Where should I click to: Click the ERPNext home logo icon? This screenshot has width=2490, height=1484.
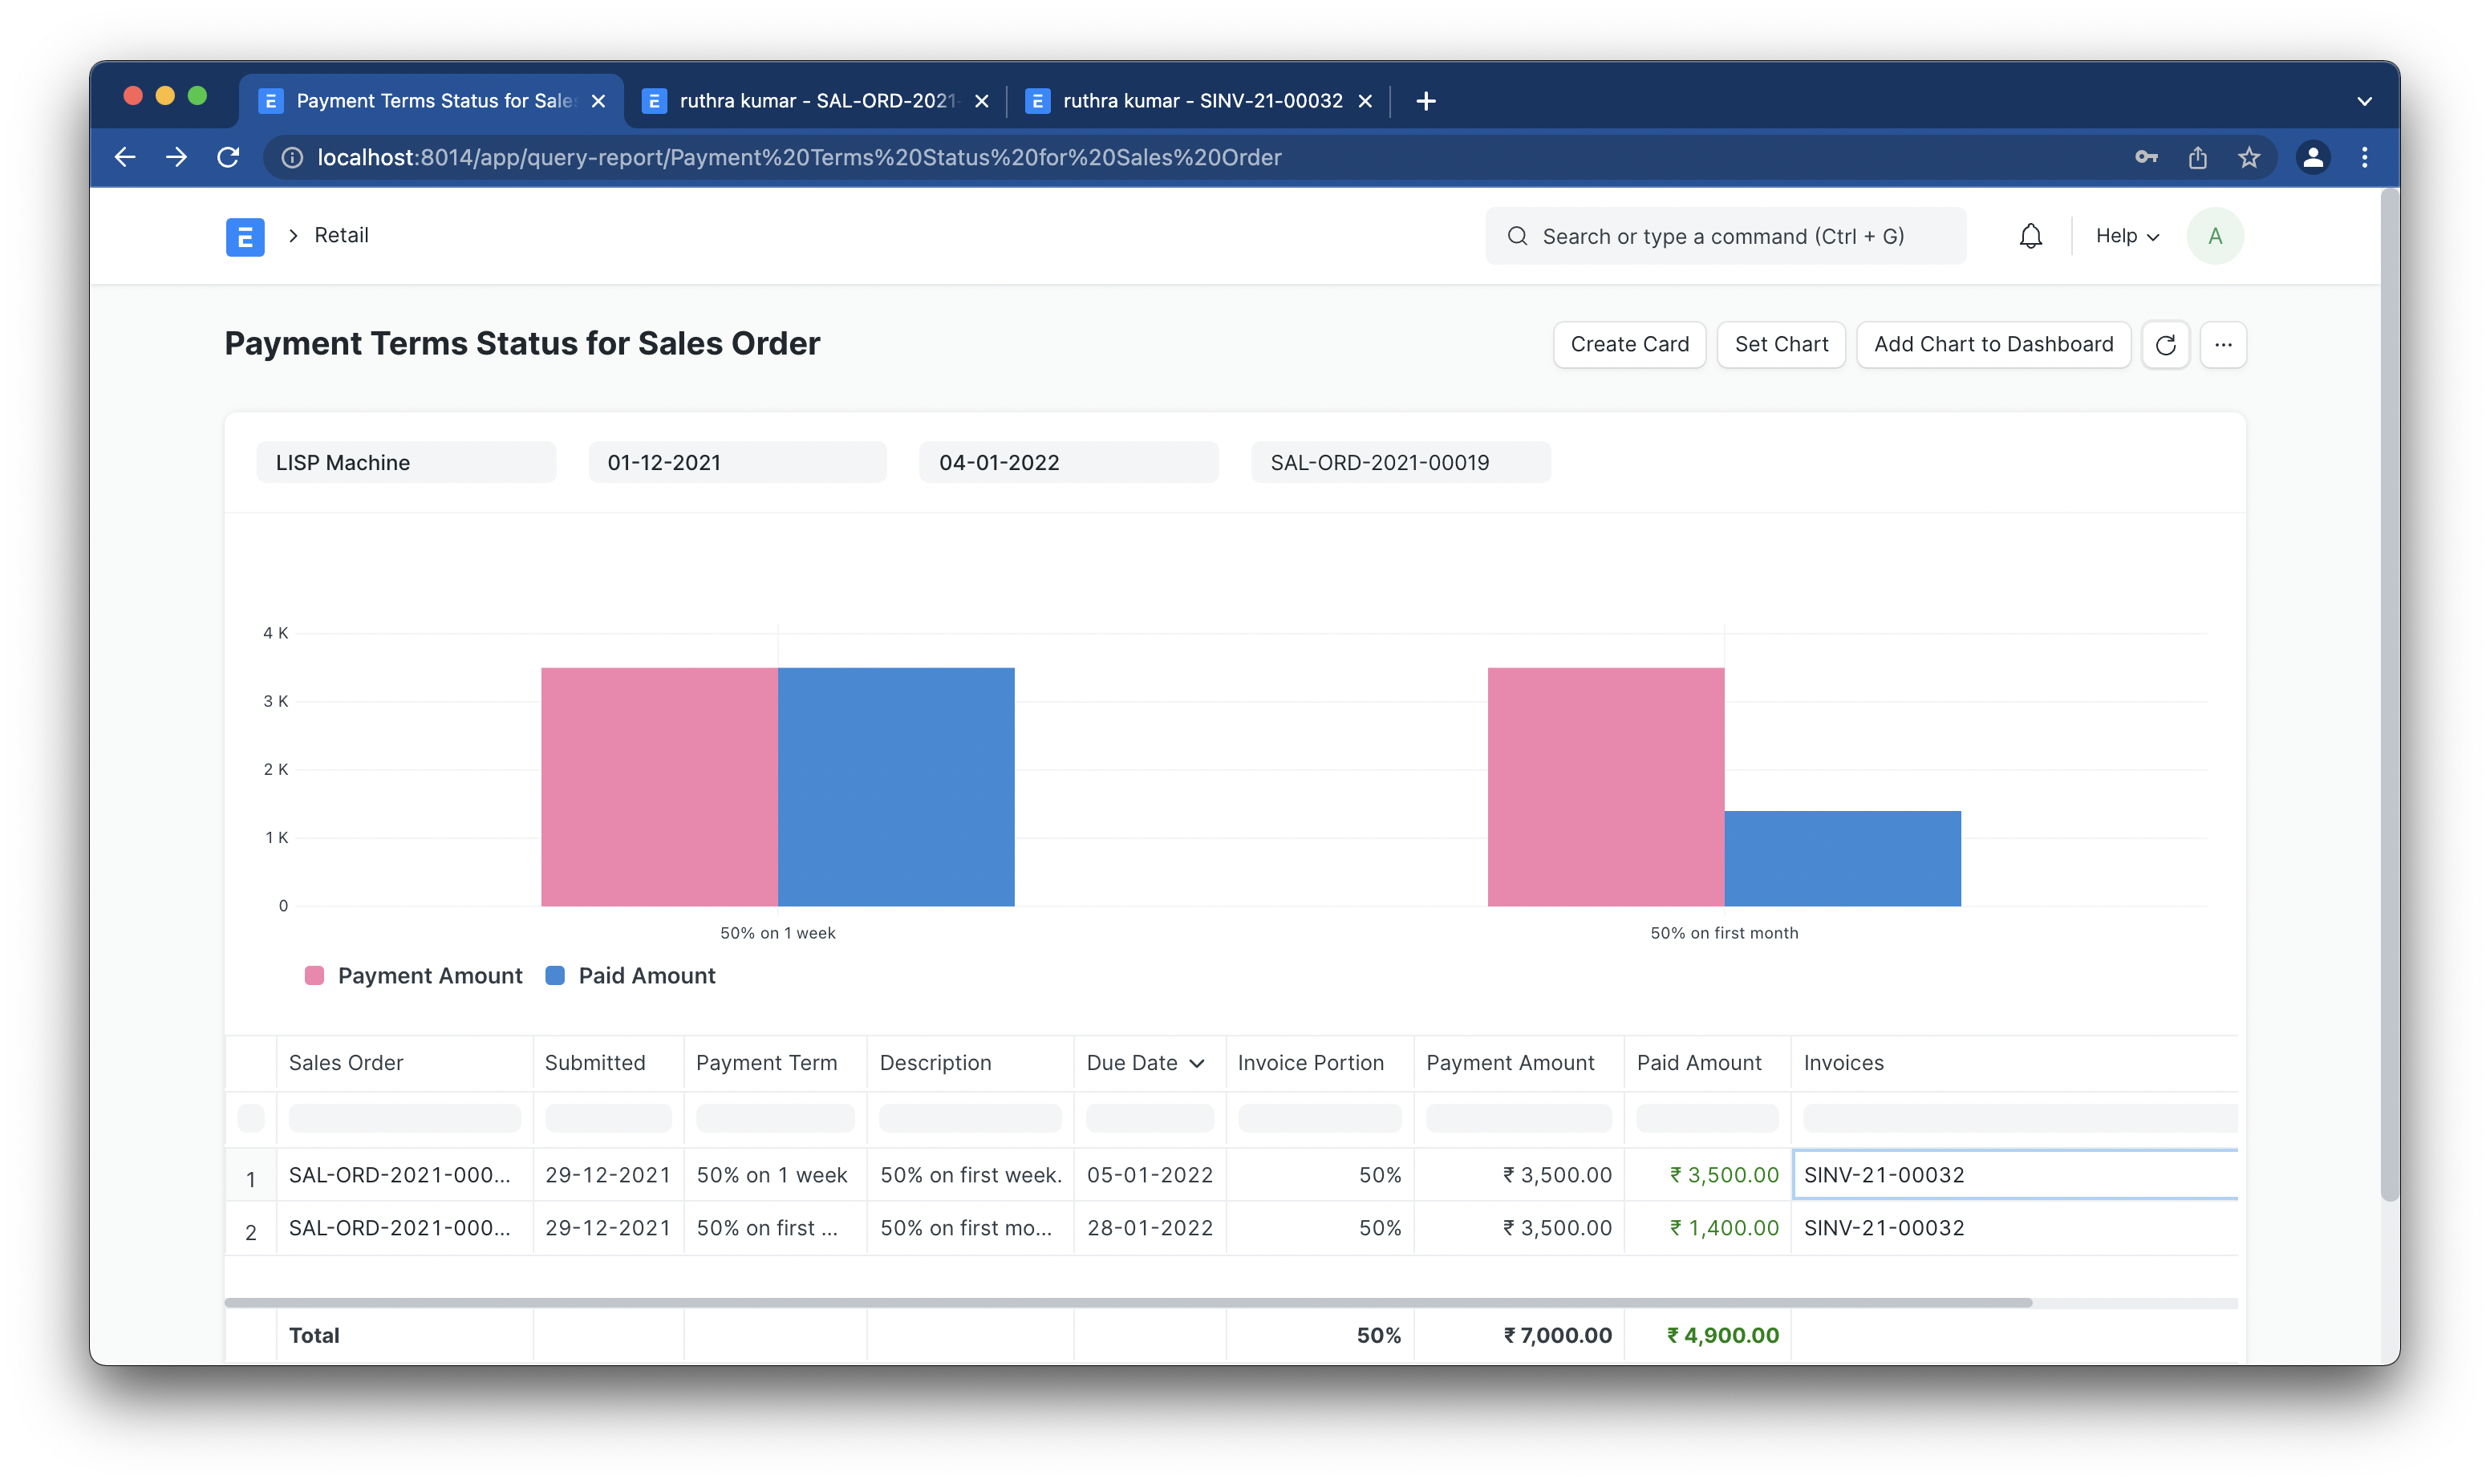pyautogui.click(x=245, y=237)
